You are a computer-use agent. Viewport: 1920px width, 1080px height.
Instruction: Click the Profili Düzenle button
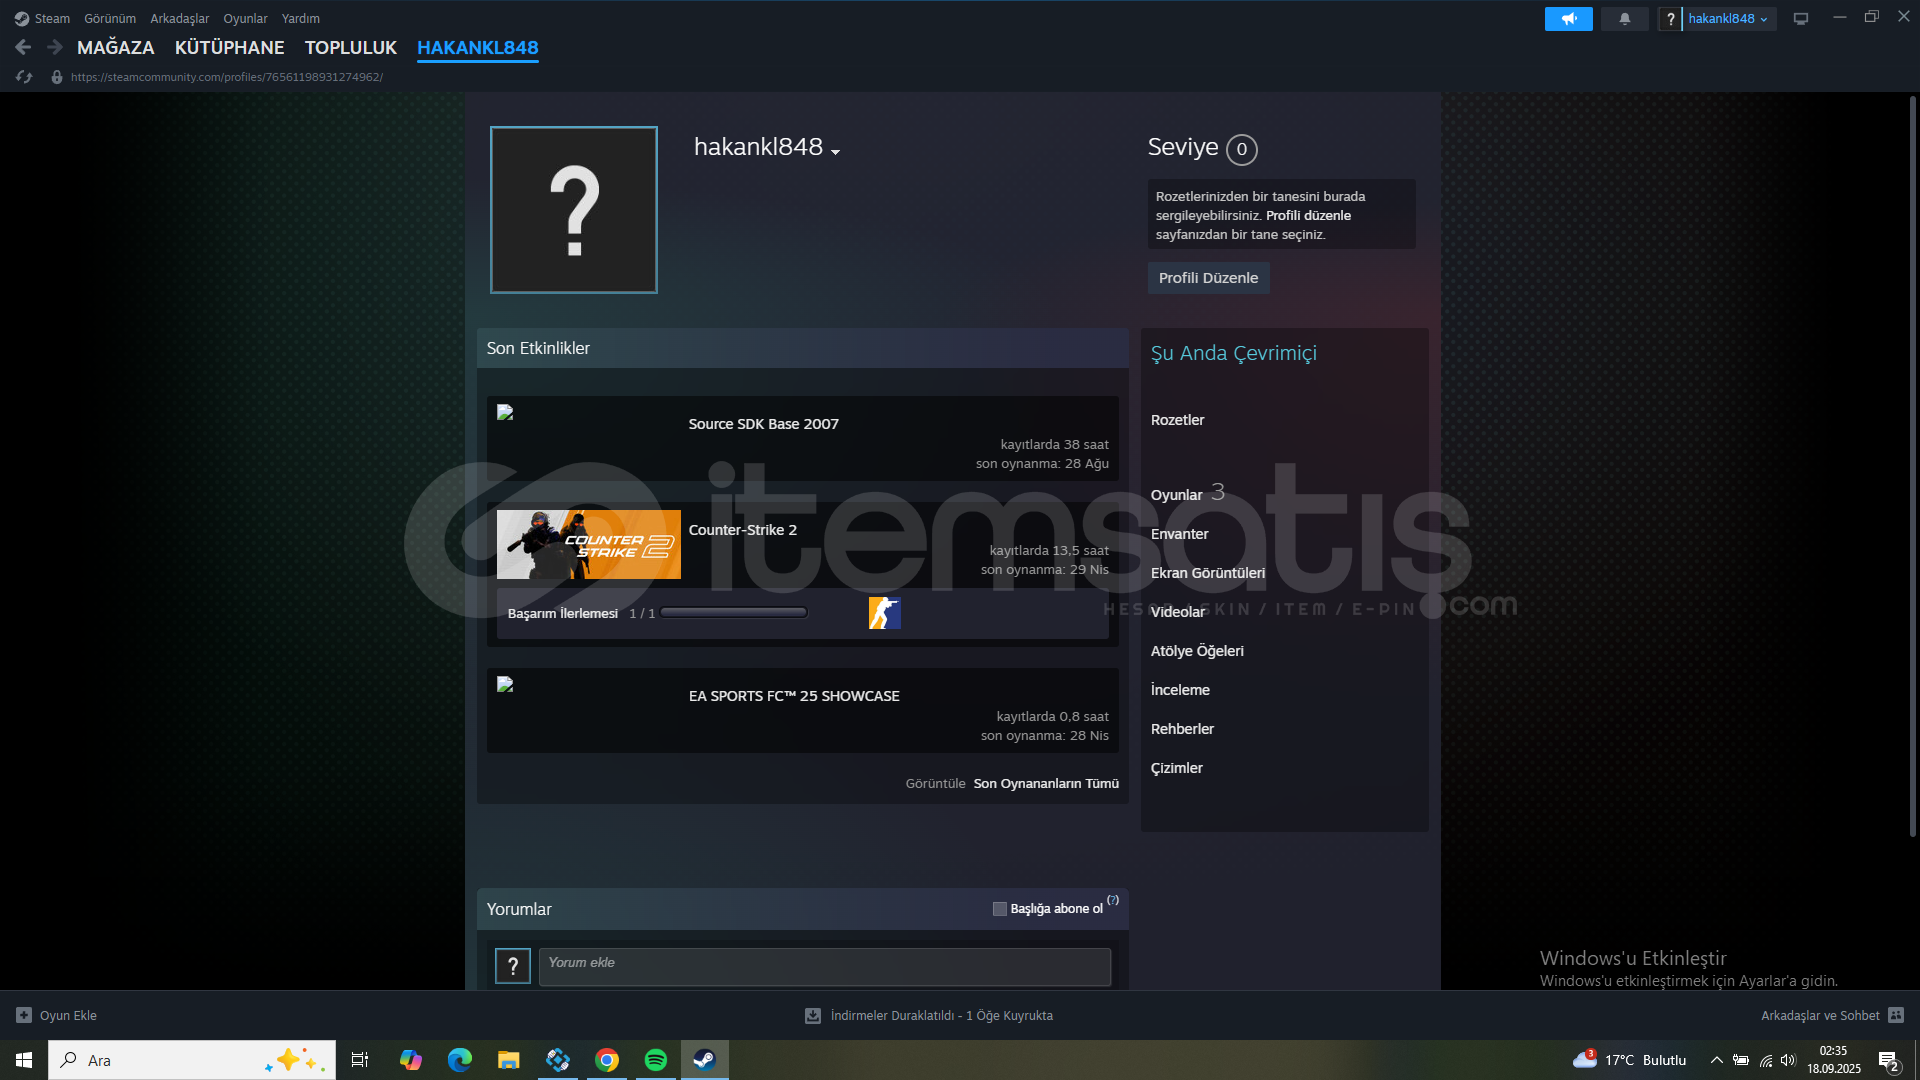pos(1209,278)
